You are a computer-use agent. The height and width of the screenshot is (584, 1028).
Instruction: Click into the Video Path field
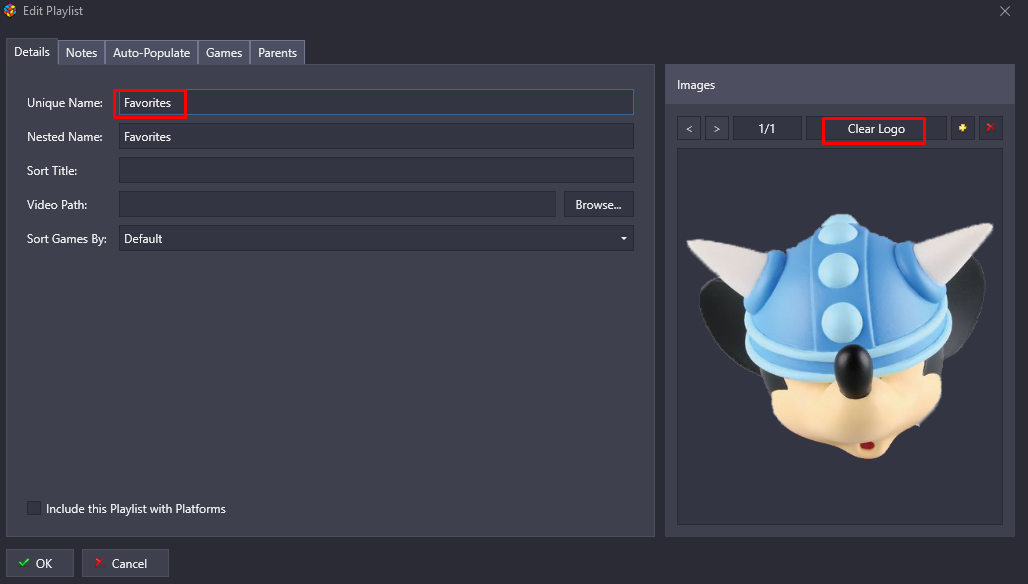(337, 204)
